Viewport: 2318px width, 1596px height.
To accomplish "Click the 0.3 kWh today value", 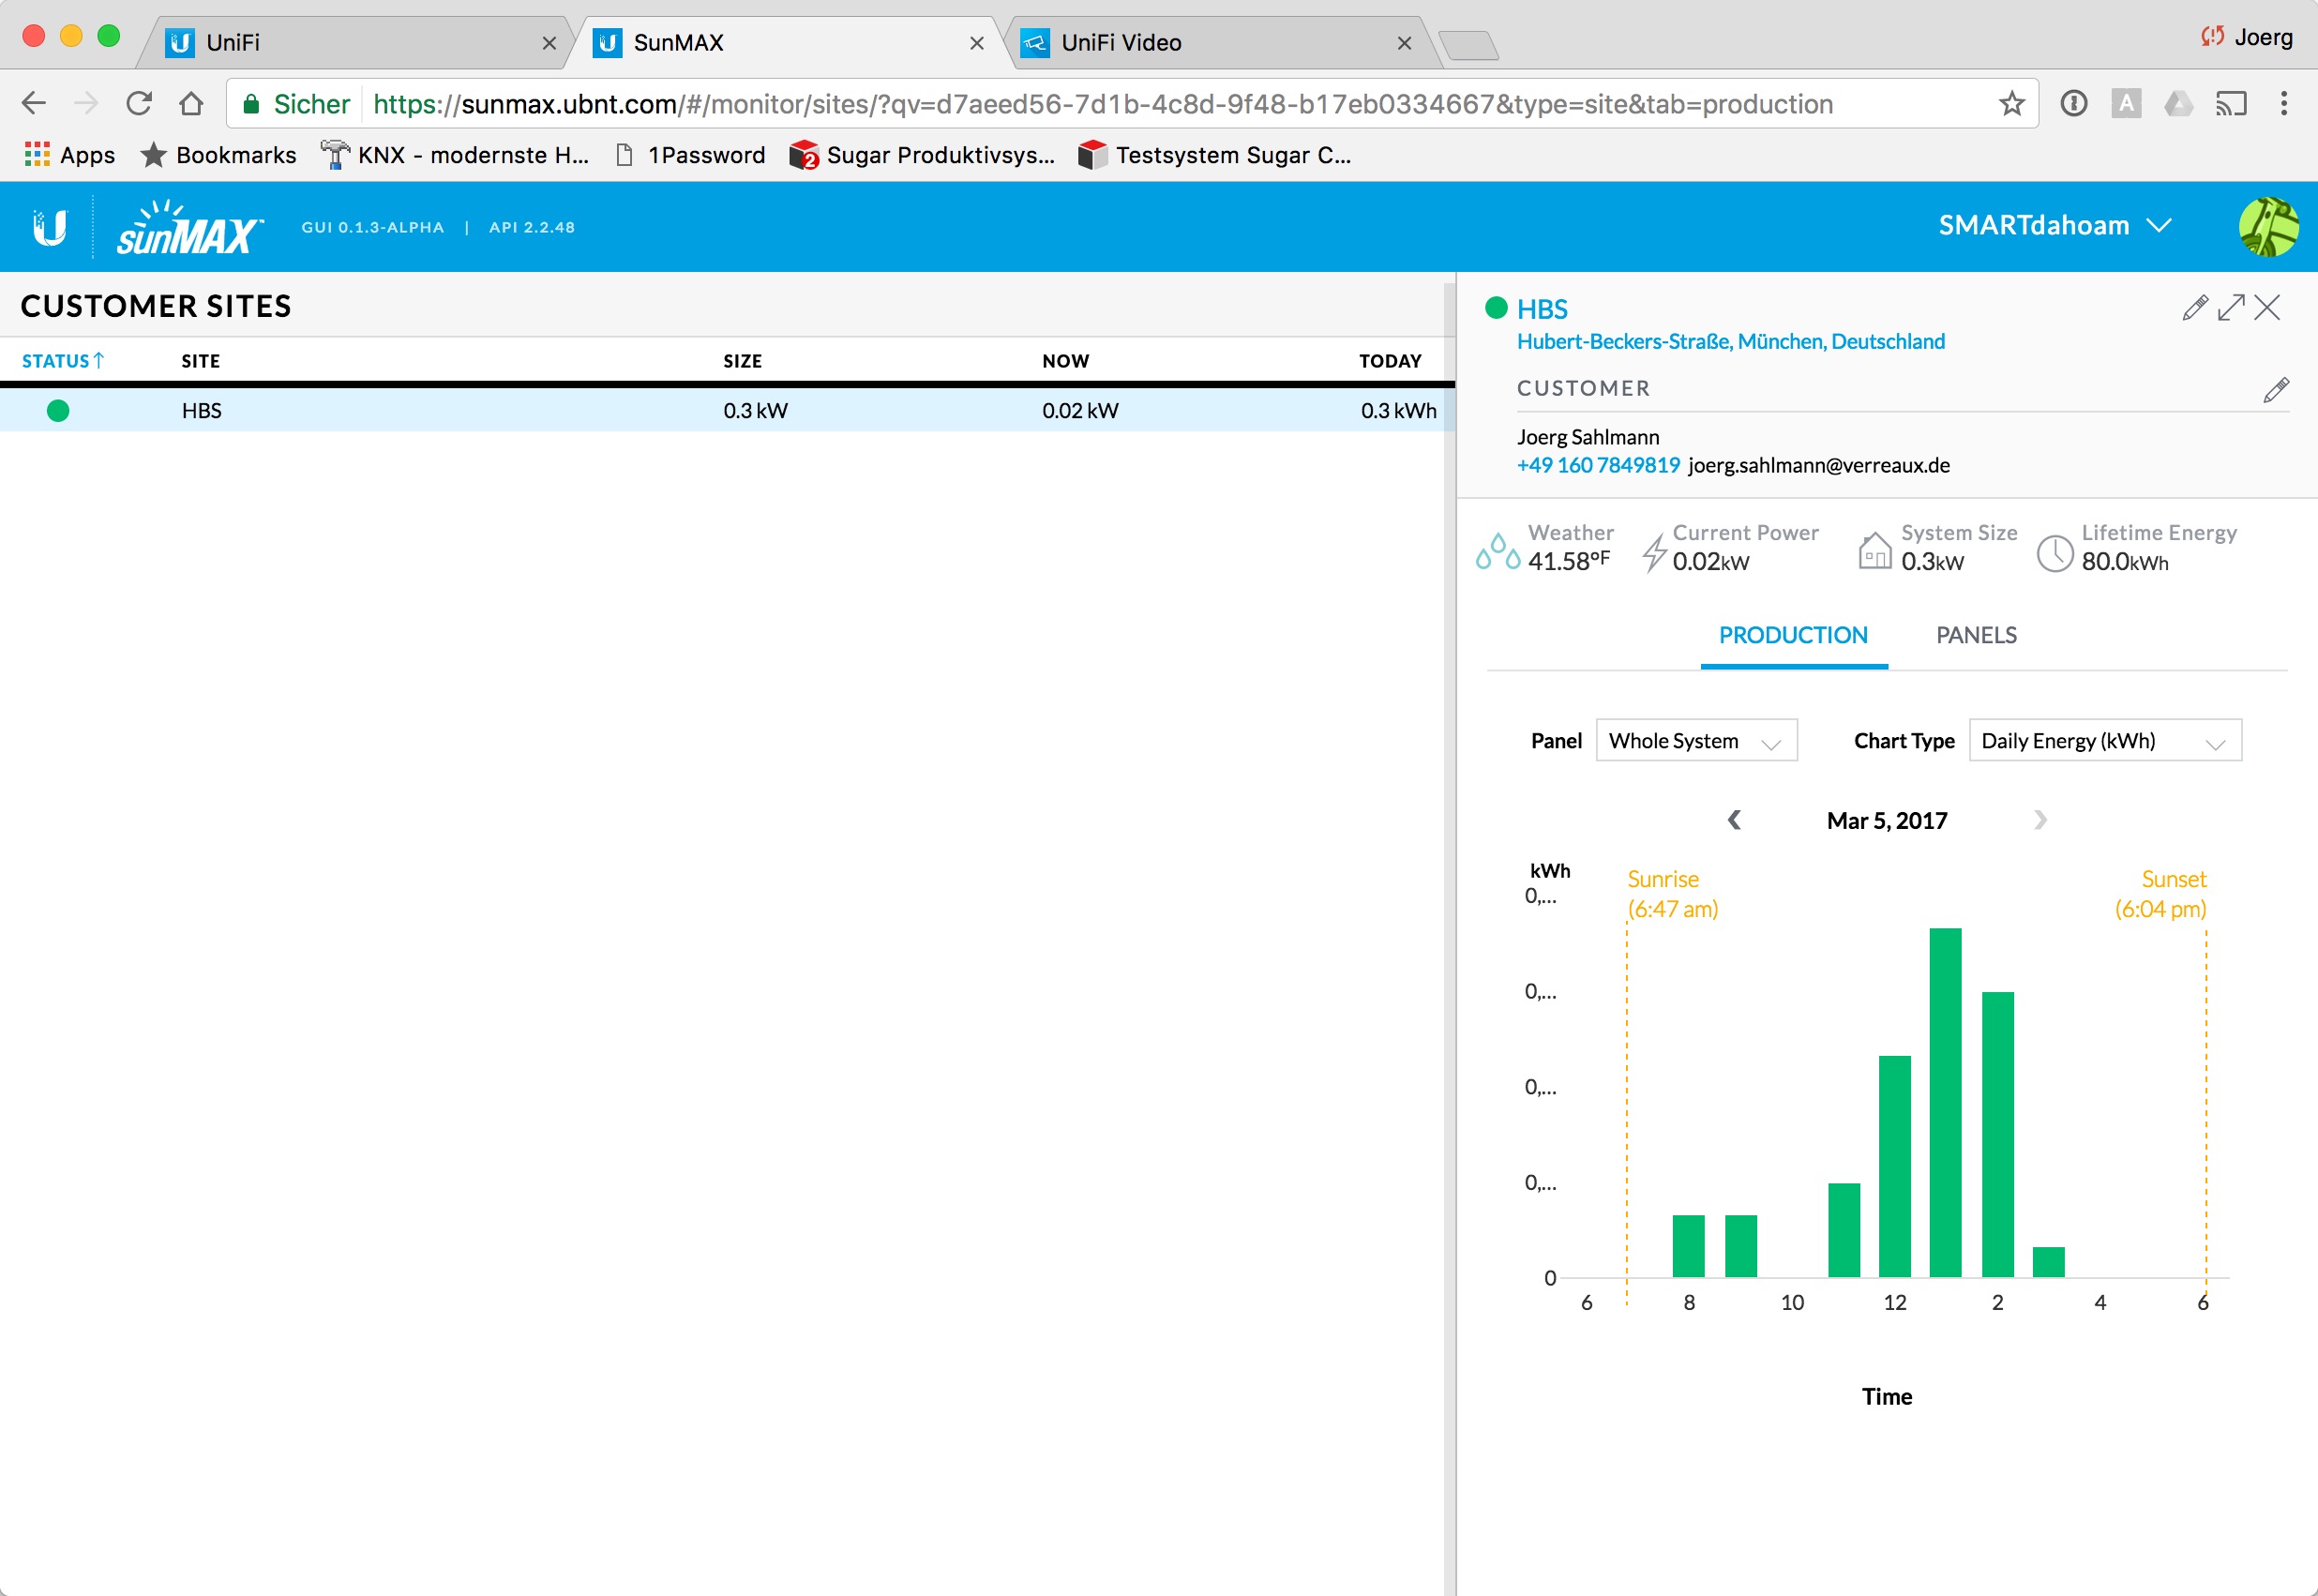I will 1398,411.
